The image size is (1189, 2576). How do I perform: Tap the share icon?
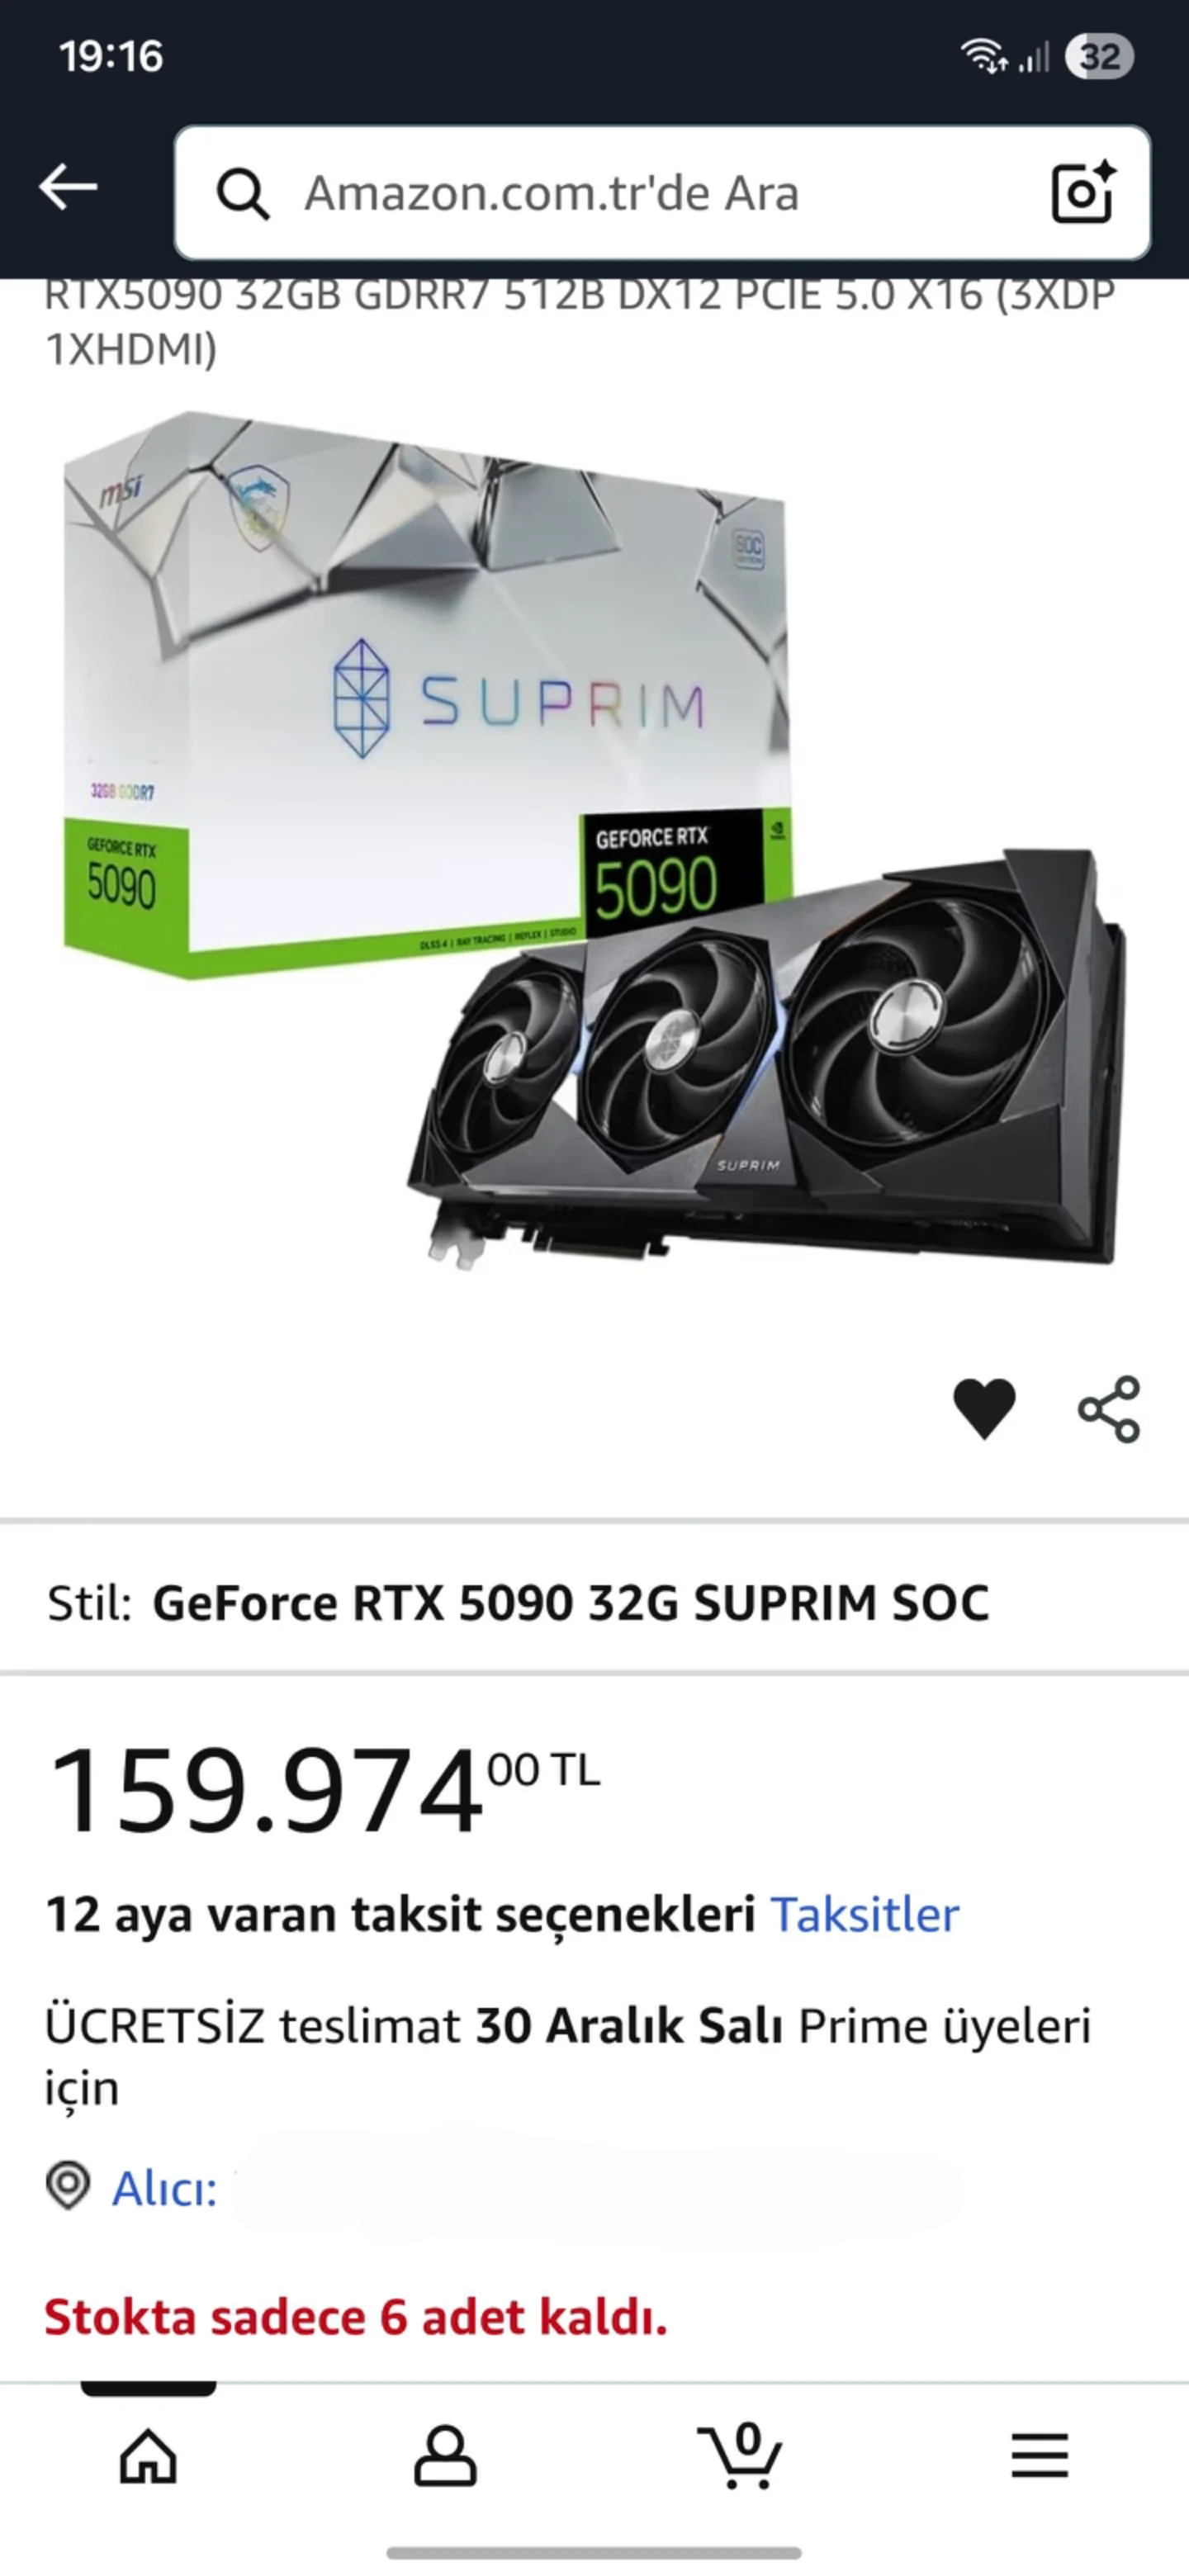[1109, 1408]
